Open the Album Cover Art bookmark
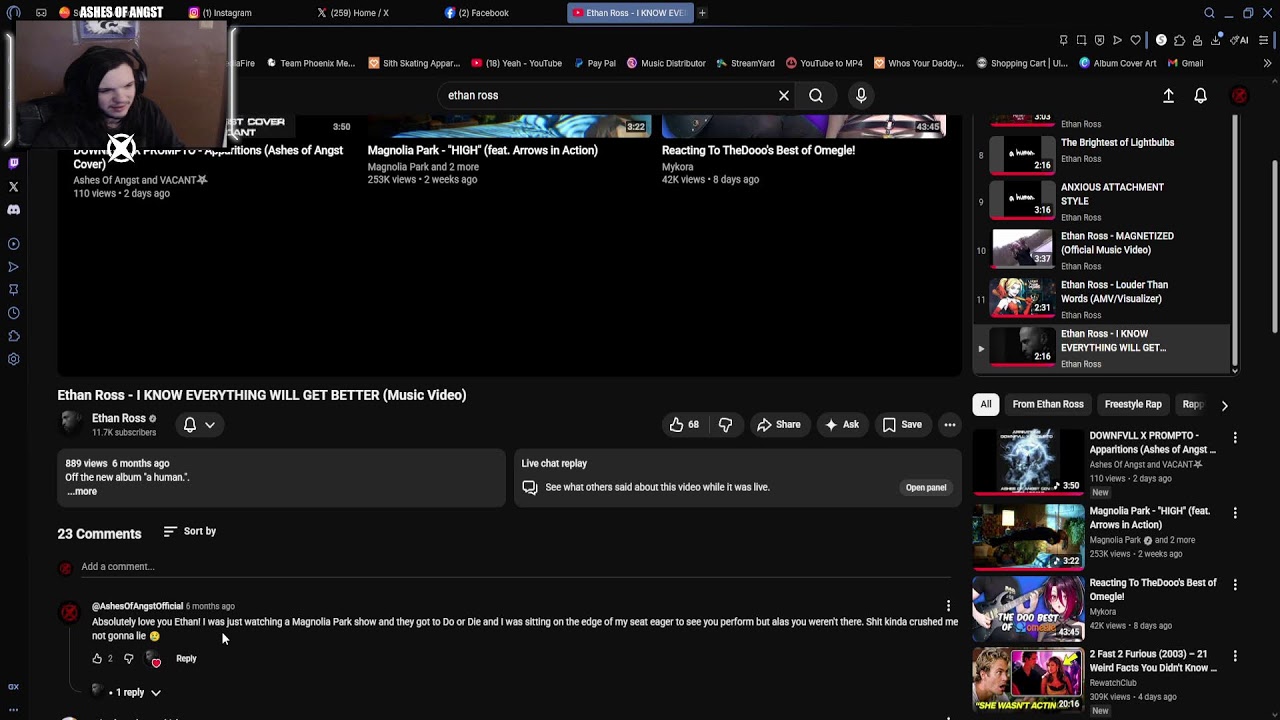Screen dimensions: 1280x720 point(1117,63)
